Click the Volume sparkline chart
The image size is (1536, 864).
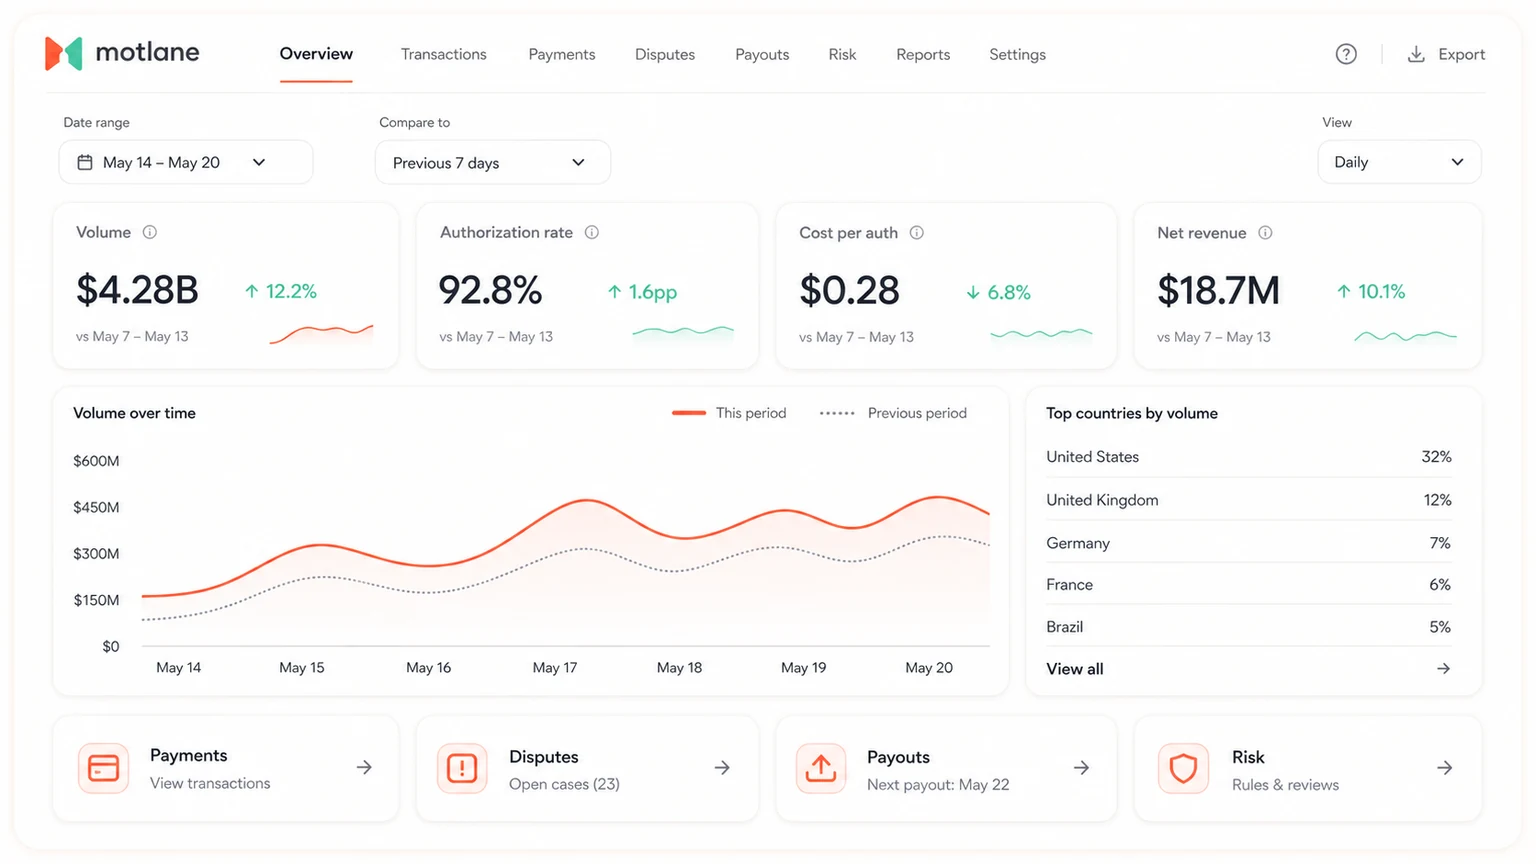tap(321, 334)
